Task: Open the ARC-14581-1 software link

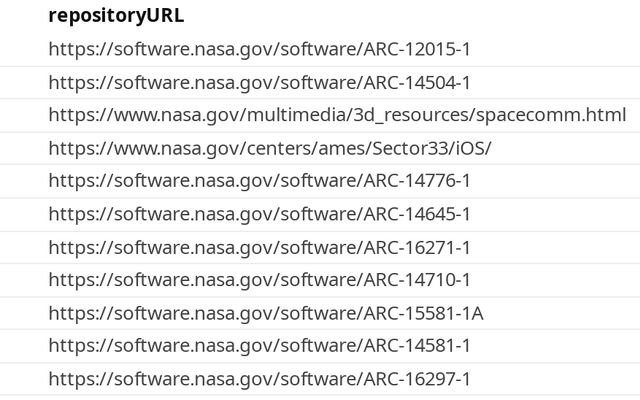Action: [259, 346]
